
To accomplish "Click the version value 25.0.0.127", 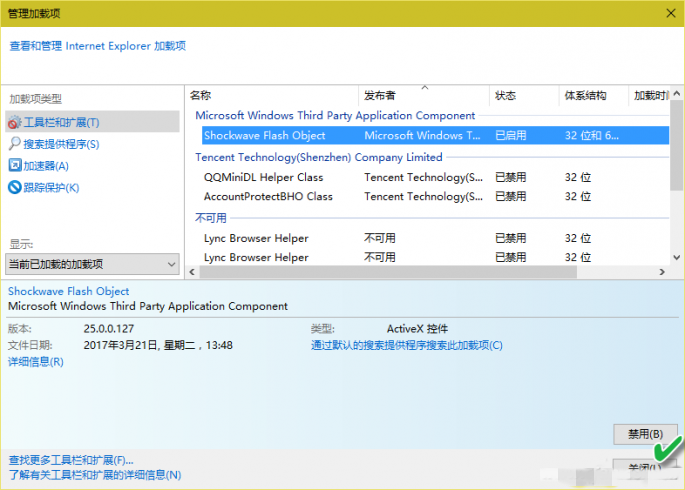I will (109, 329).
